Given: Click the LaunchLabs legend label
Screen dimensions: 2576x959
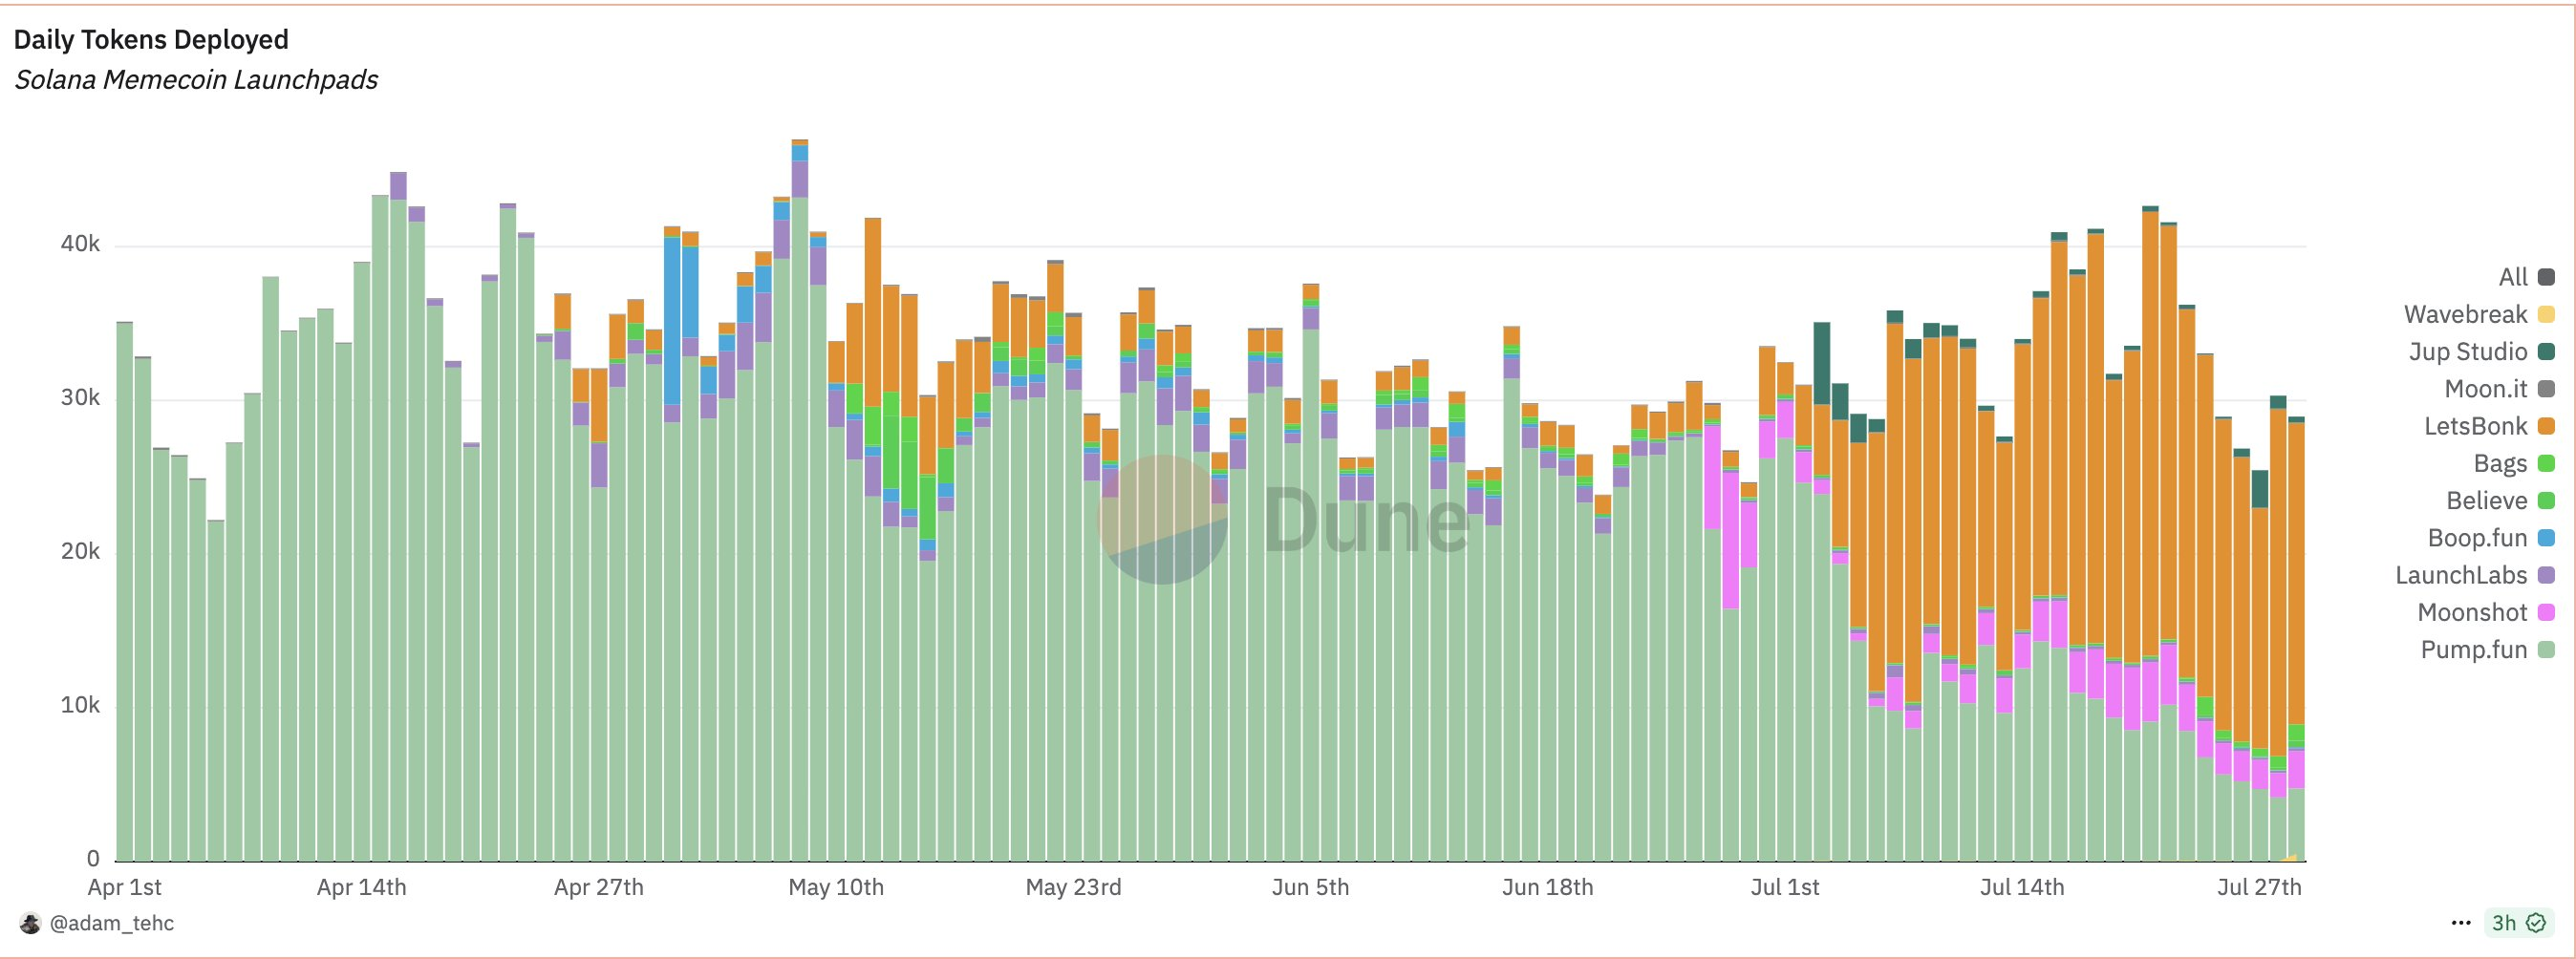Looking at the screenshot, I should [x=2461, y=575].
